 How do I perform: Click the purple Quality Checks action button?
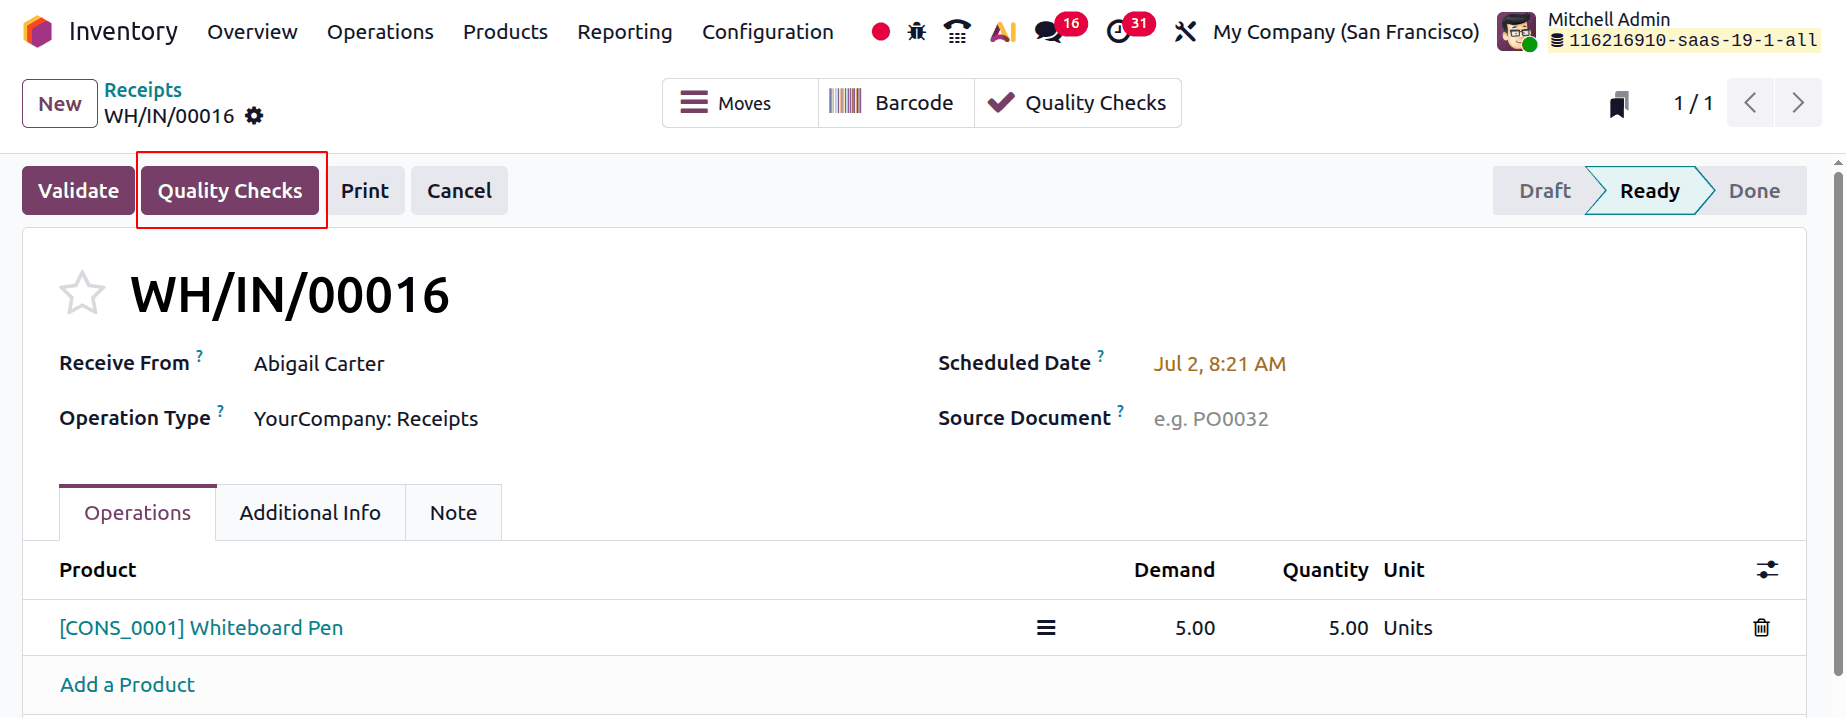230,191
